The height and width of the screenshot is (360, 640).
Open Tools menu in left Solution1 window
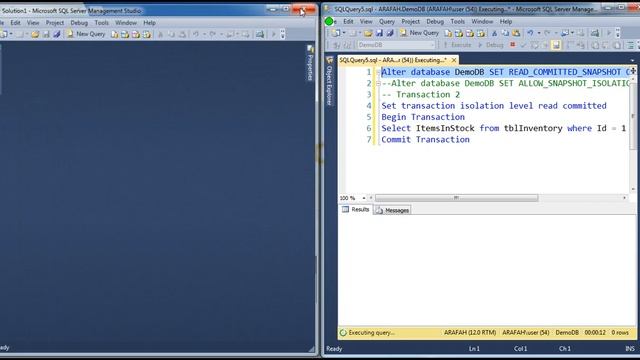click(102, 23)
